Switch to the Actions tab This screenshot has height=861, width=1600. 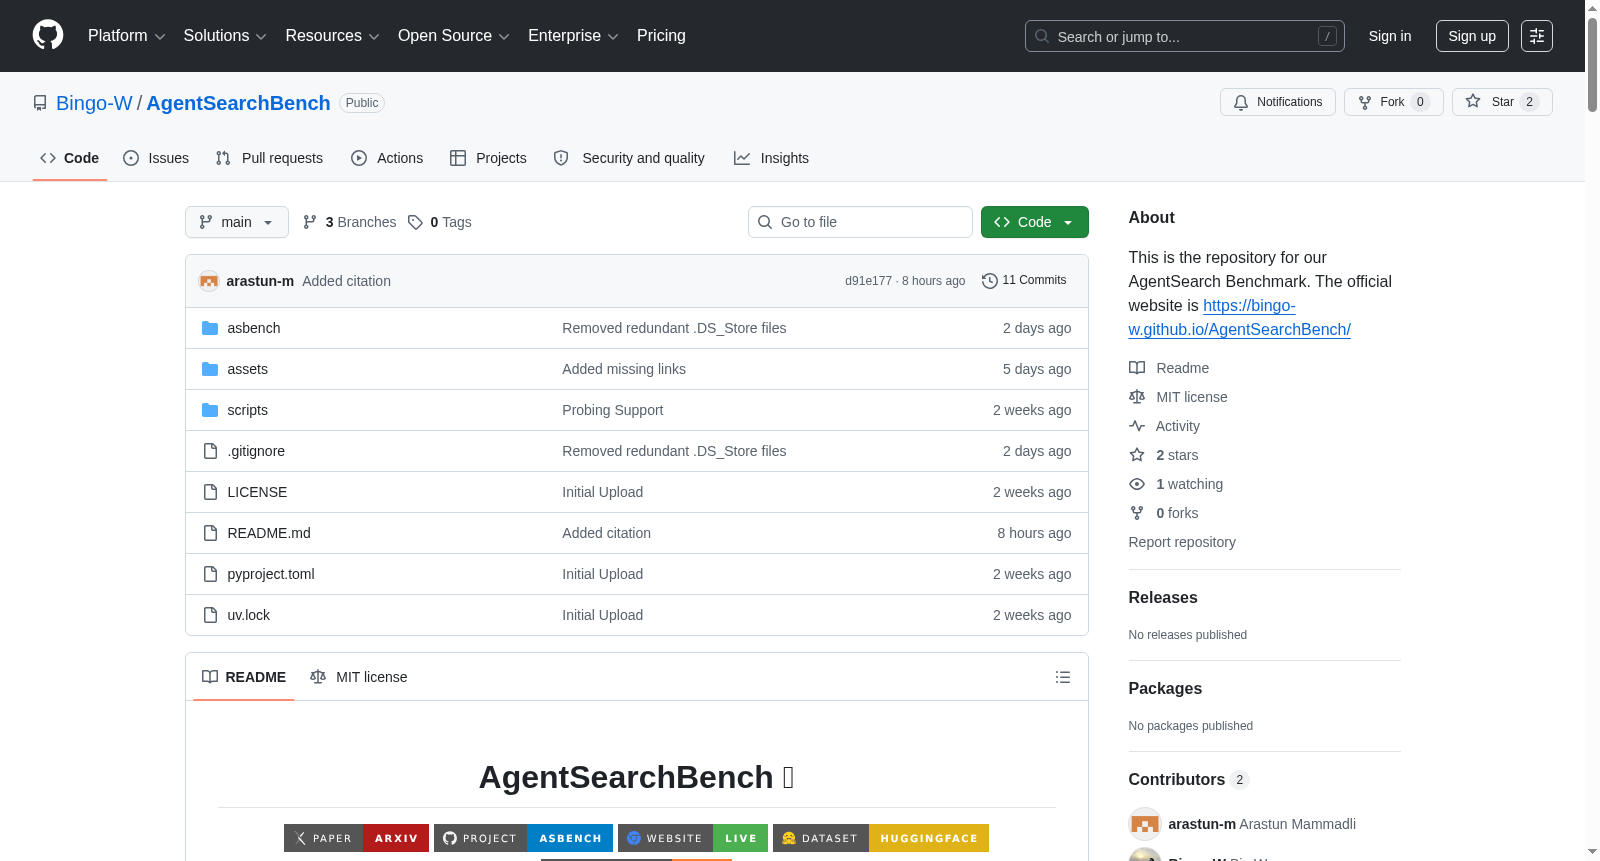pyautogui.click(x=387, y=158)
